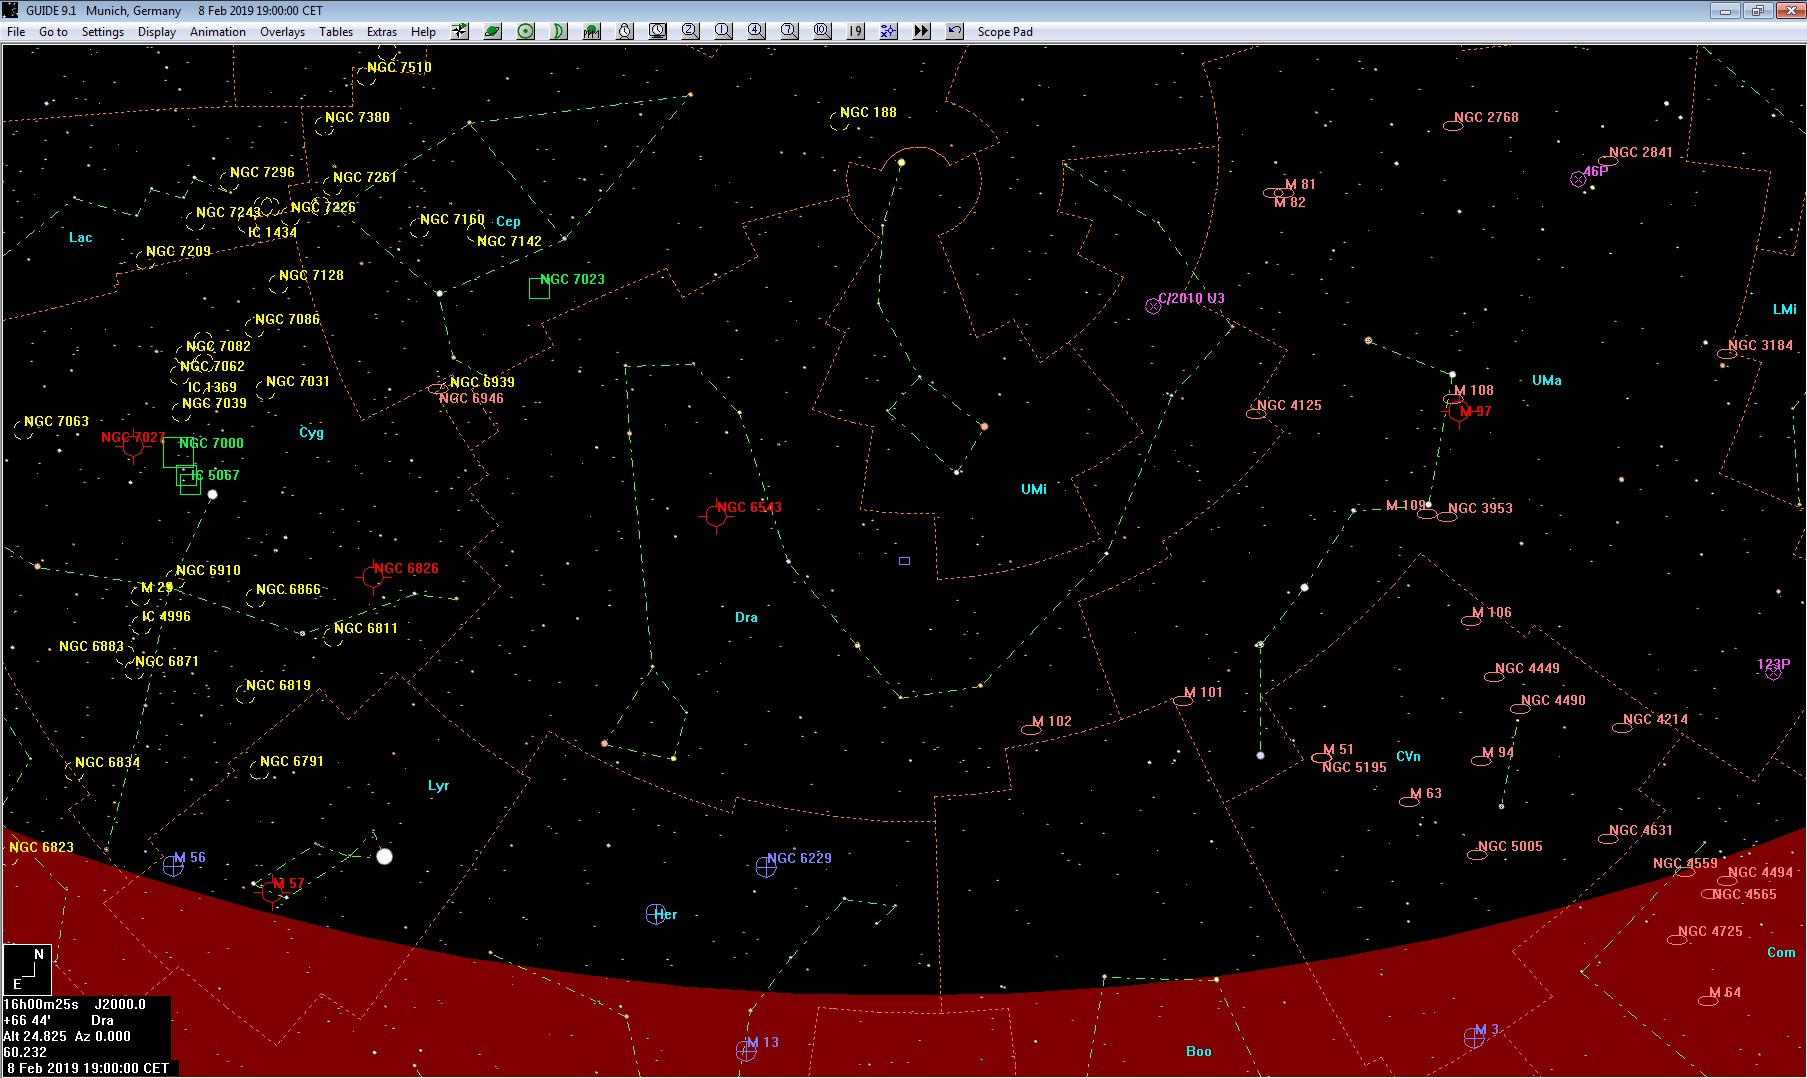The image size is (1807, 1078).
Task: Click the monitor clock current-time icon
Action: pyautogui.click(x=658, y=31)
